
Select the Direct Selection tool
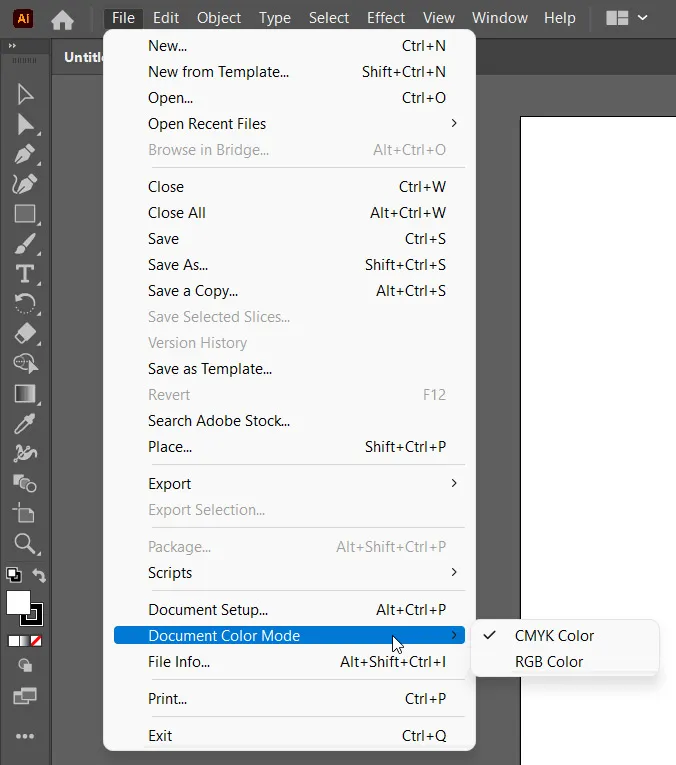coord(25,124)
